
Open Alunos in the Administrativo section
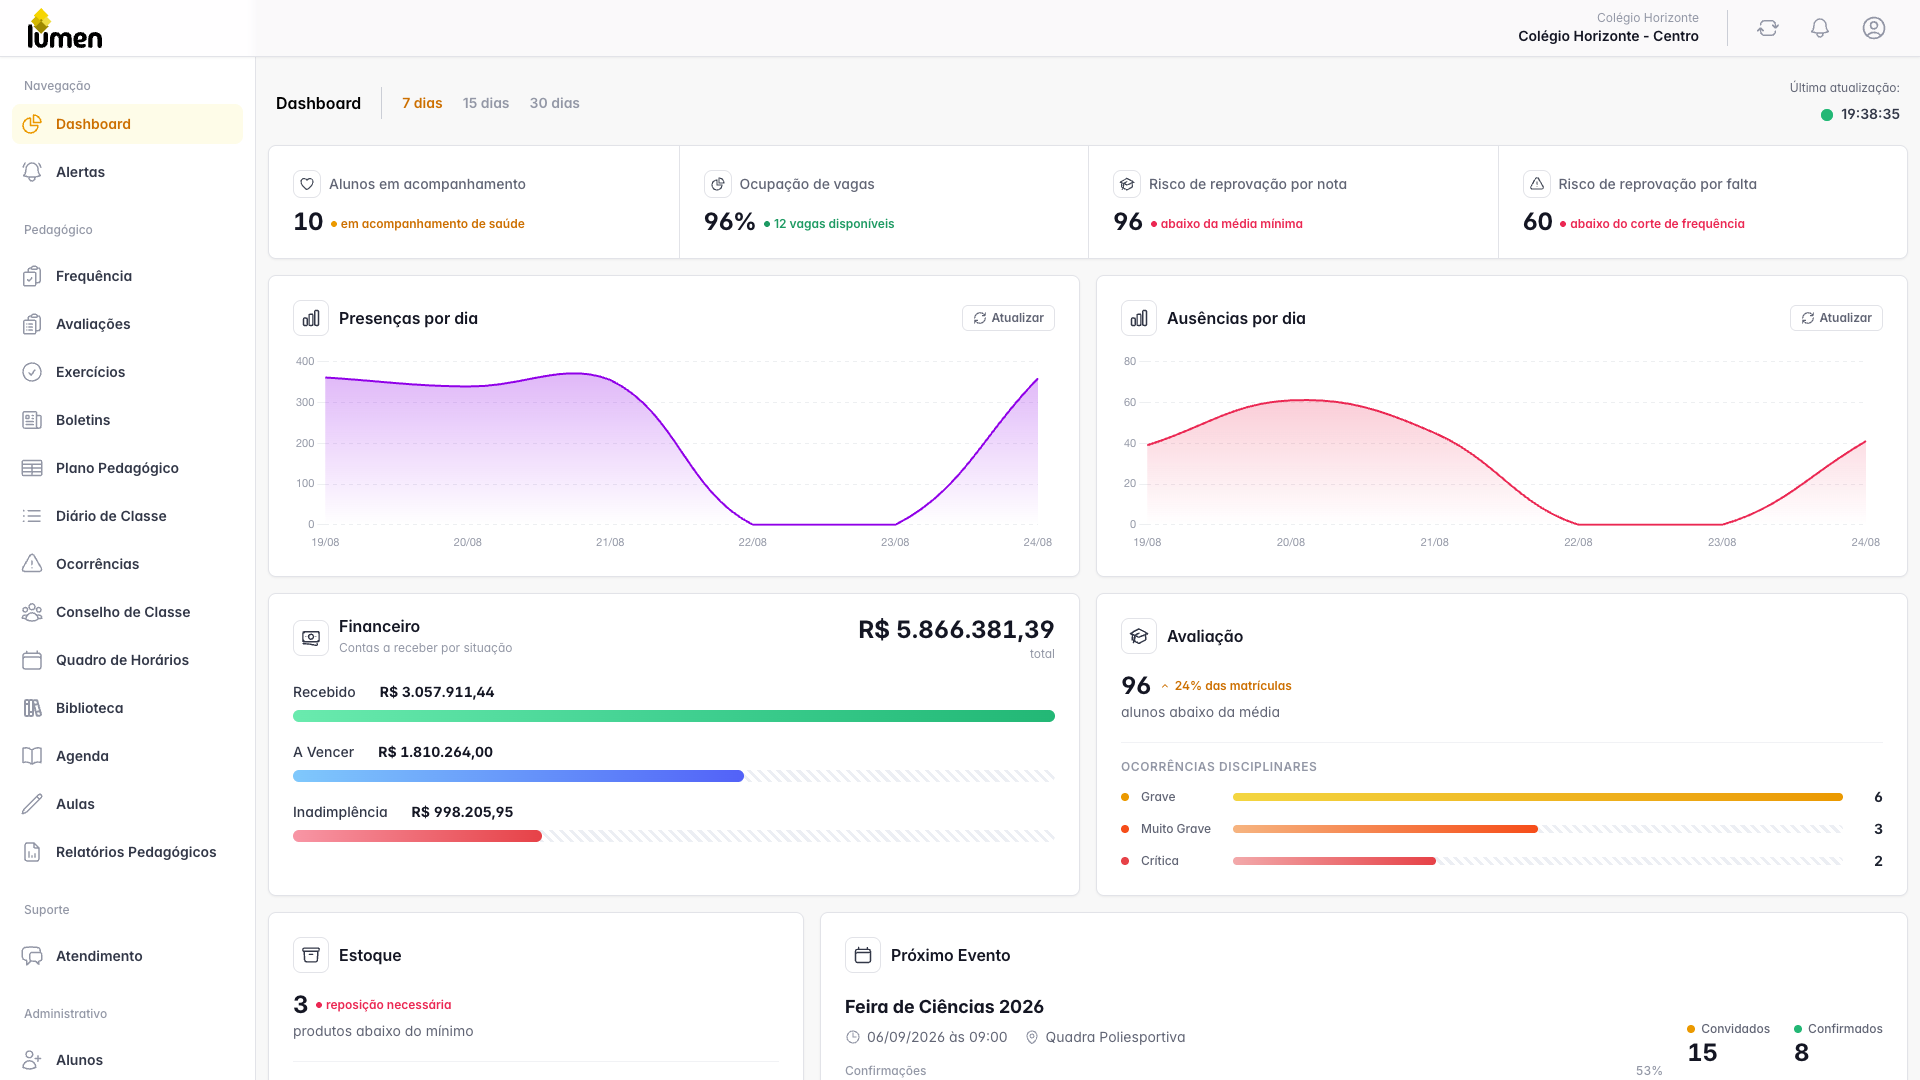128,1060
